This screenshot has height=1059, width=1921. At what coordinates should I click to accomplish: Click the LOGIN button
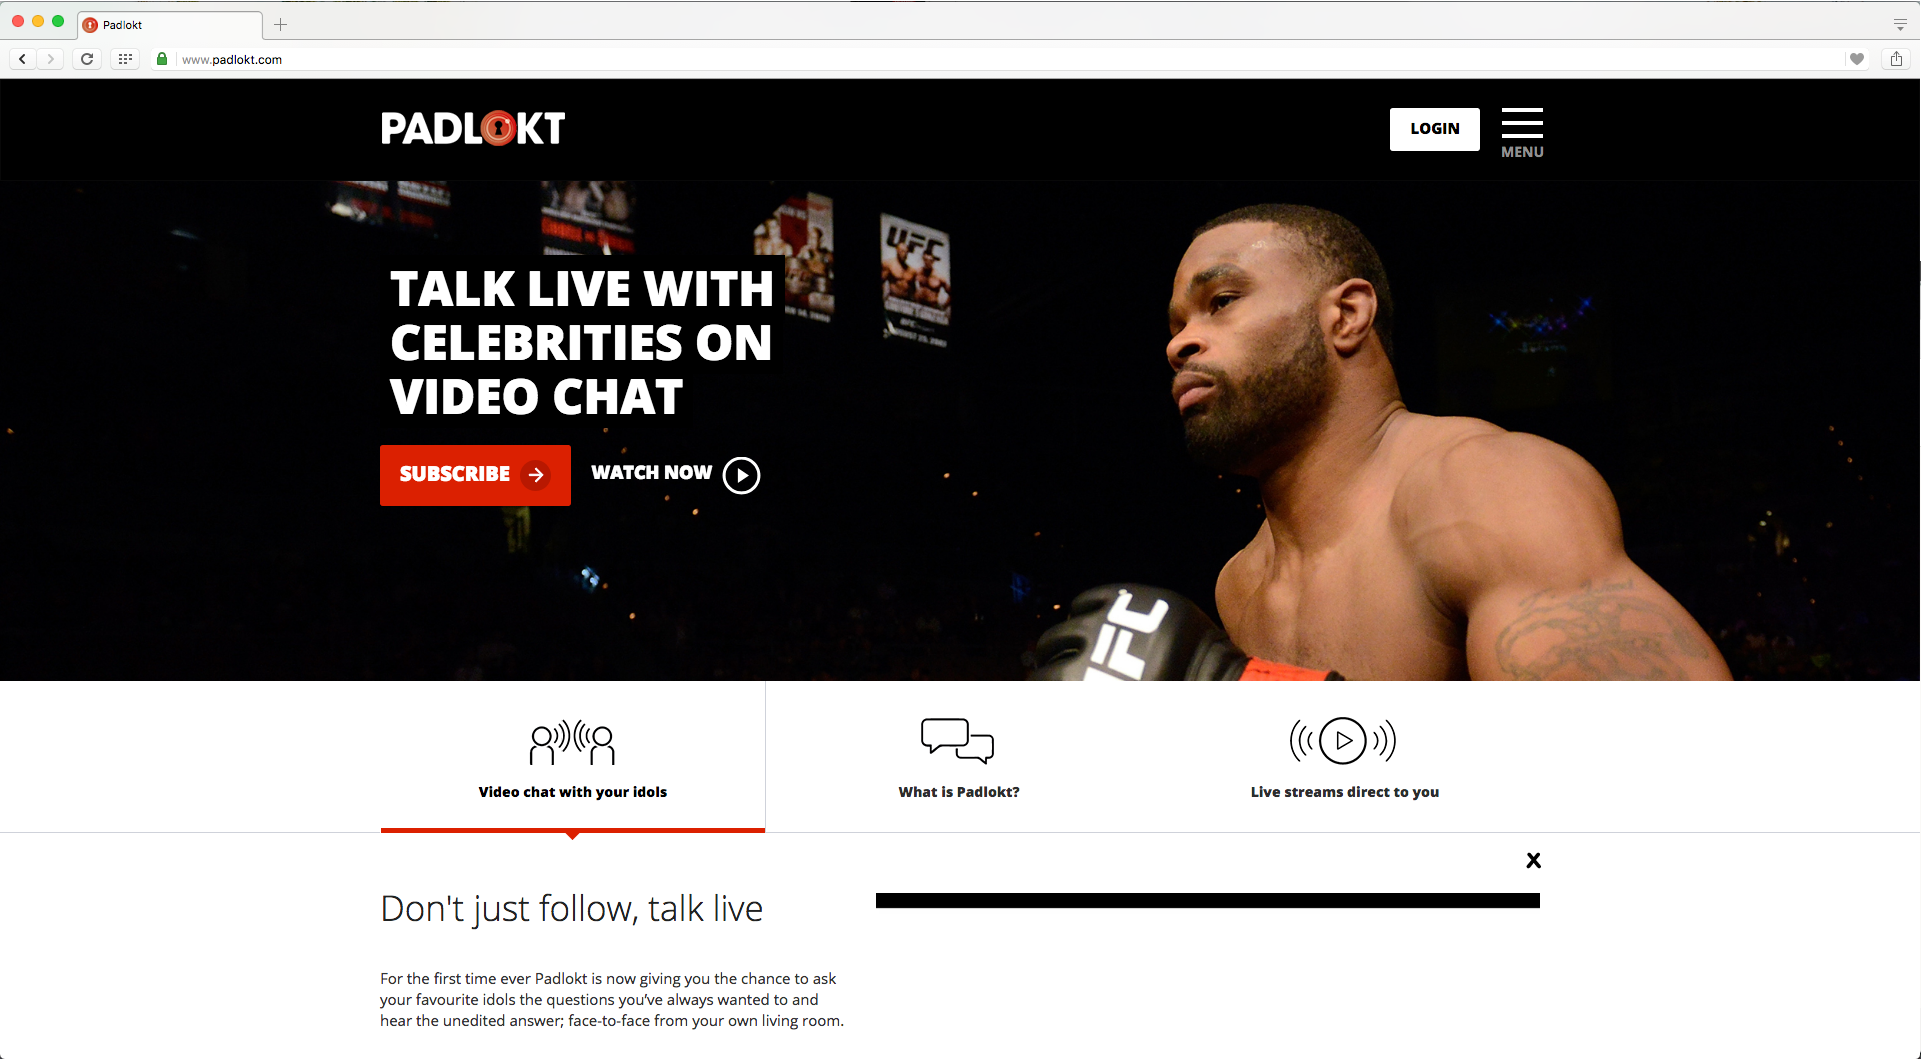(1435, 129)
